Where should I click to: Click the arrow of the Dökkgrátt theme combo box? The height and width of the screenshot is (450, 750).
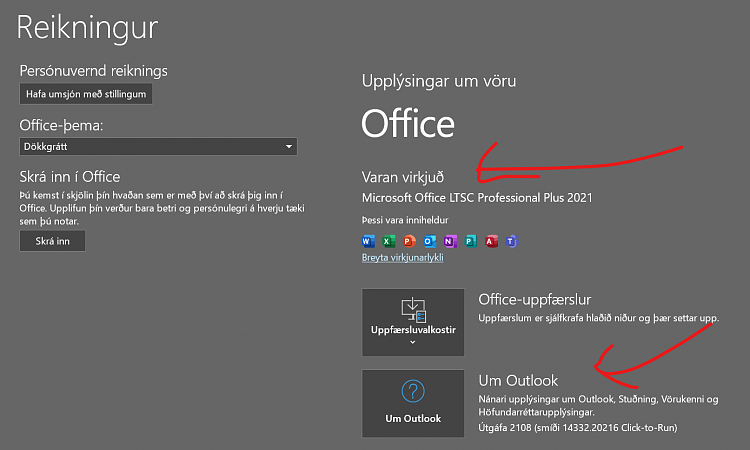289,146
